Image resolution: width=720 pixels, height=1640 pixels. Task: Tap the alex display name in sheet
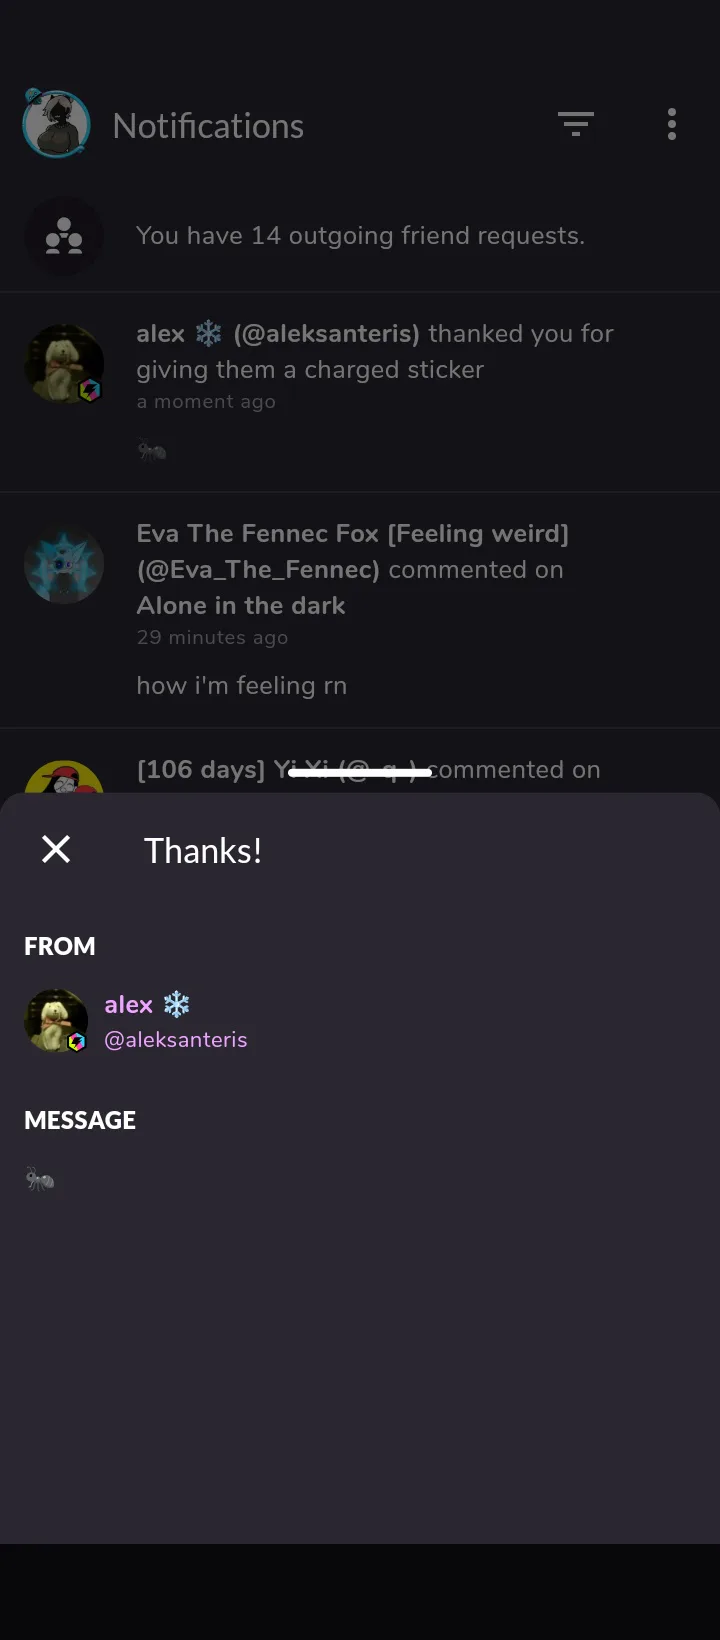[x=129, y=1005]
